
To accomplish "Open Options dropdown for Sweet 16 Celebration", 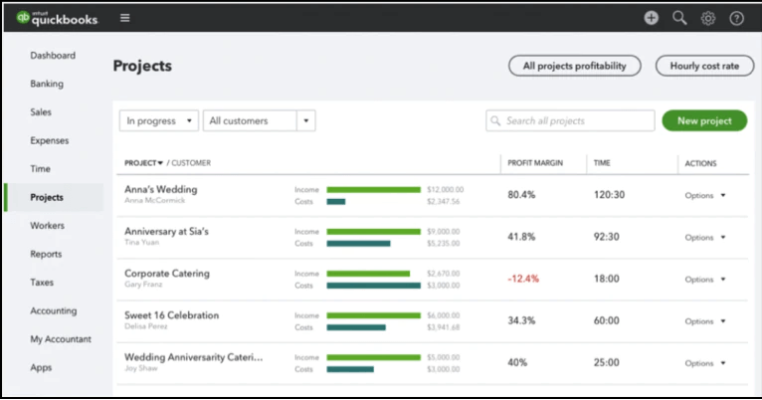I will click(705, 321).
